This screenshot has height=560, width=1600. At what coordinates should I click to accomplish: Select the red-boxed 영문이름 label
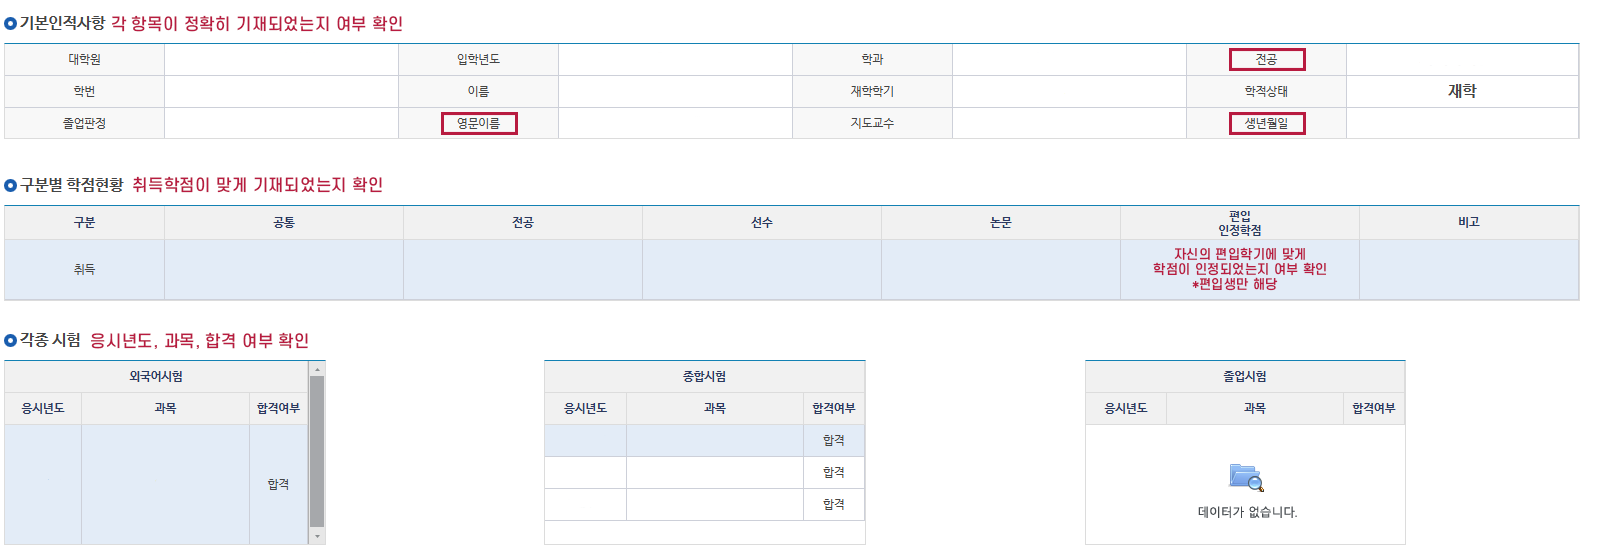[479, 124]
